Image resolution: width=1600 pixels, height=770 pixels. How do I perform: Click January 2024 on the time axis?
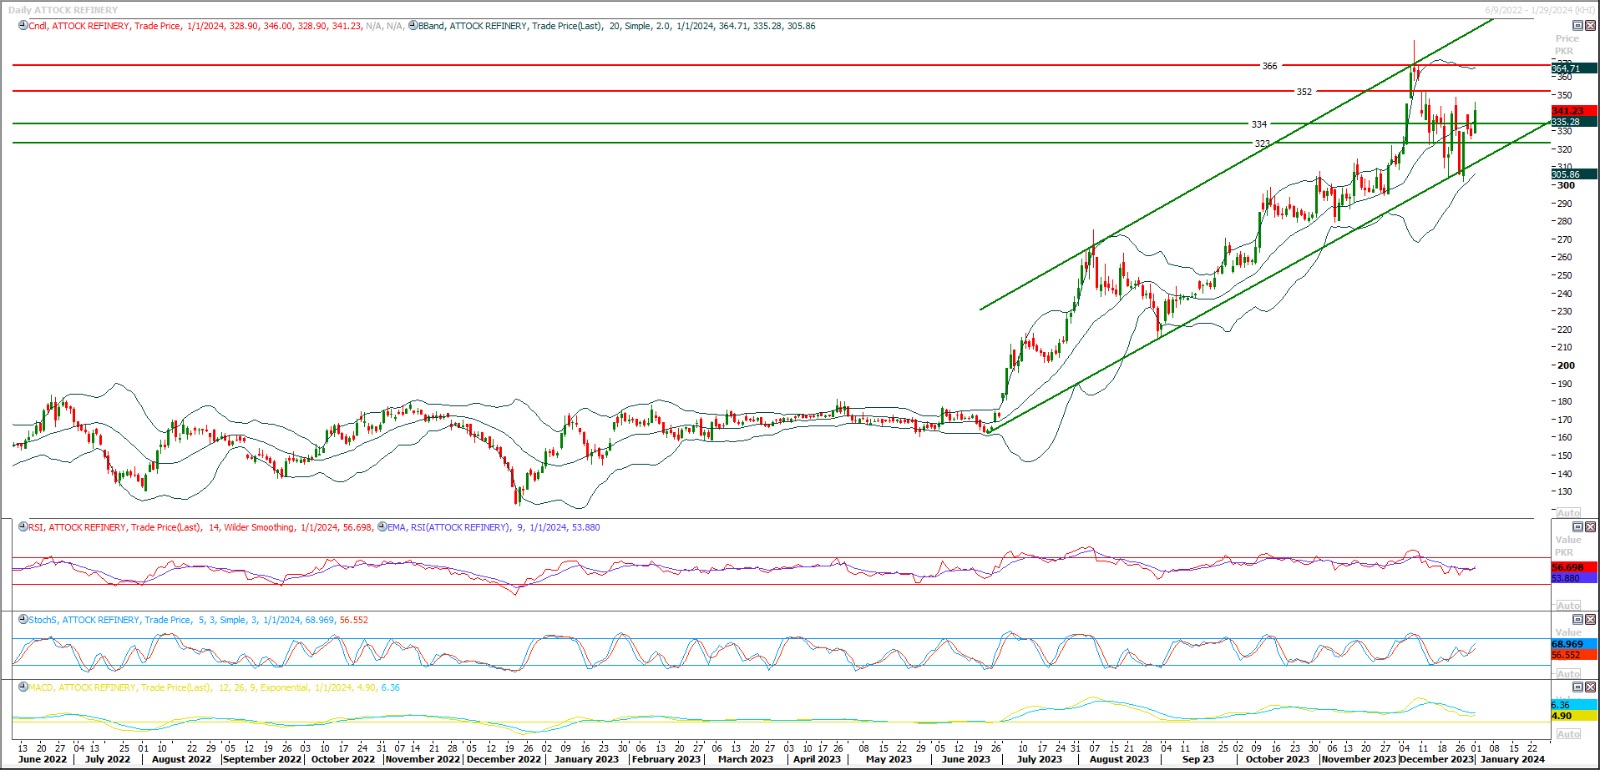coord(1512,759)
